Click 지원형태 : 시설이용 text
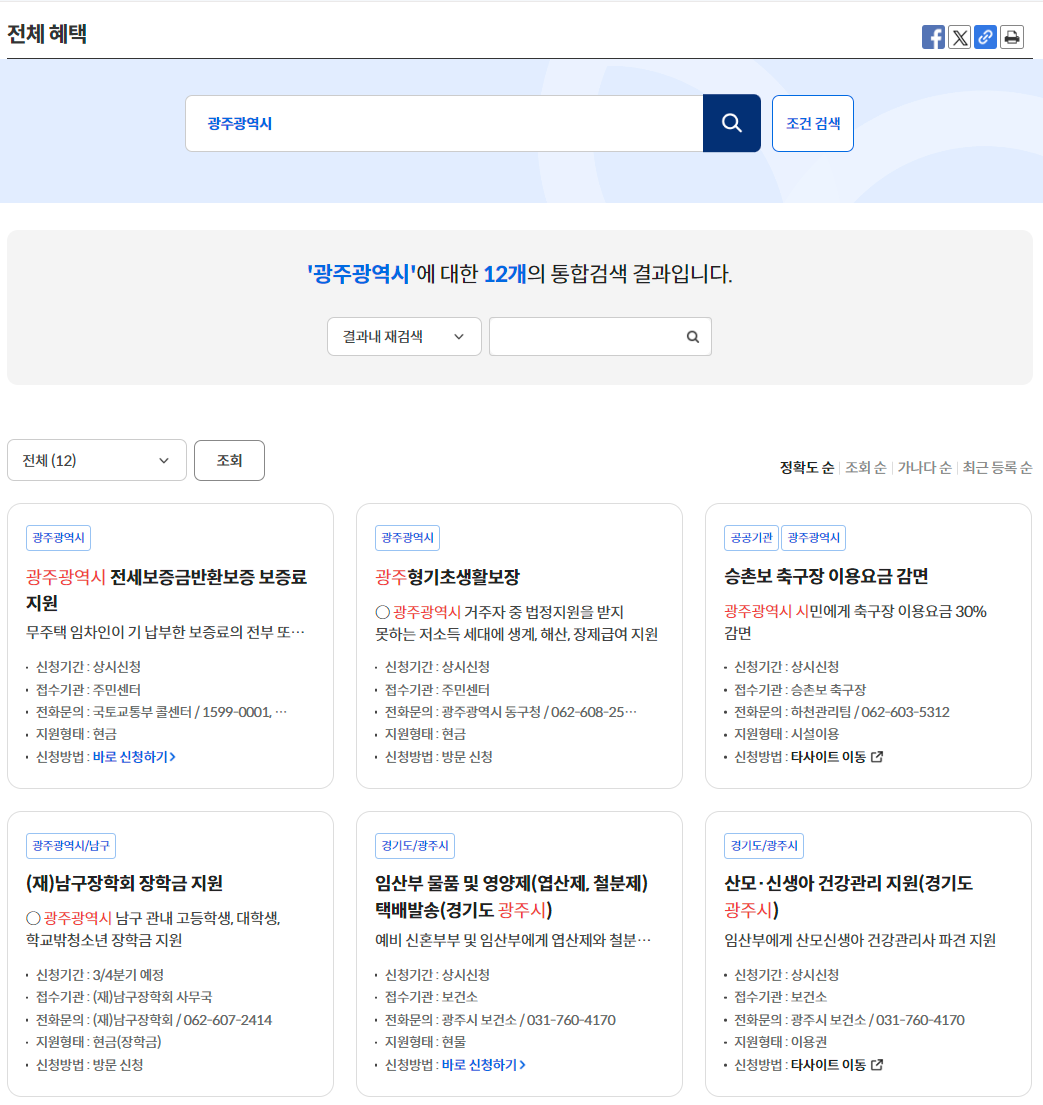The height and width of the screenshot is (1105, 1043). coord(786,734)
